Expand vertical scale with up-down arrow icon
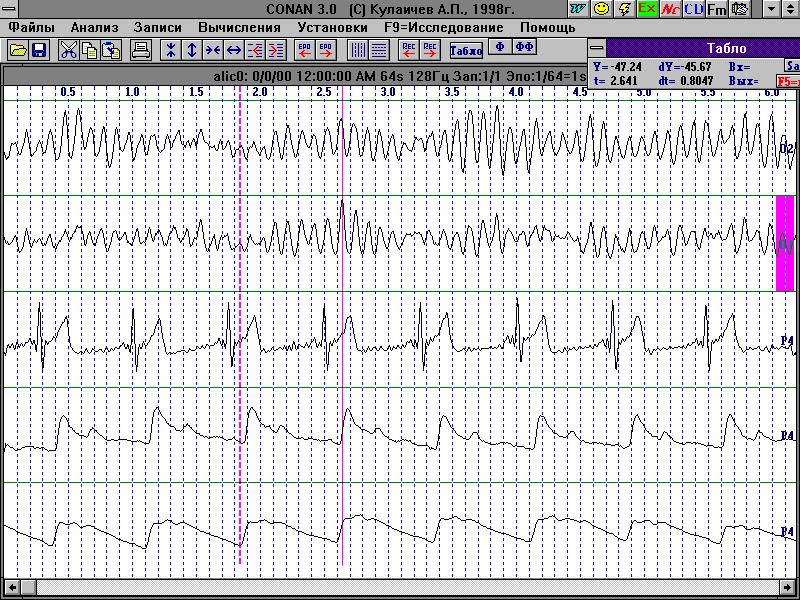Image resolution: width=800 pixels, height=600 pixels. (192, 49)
